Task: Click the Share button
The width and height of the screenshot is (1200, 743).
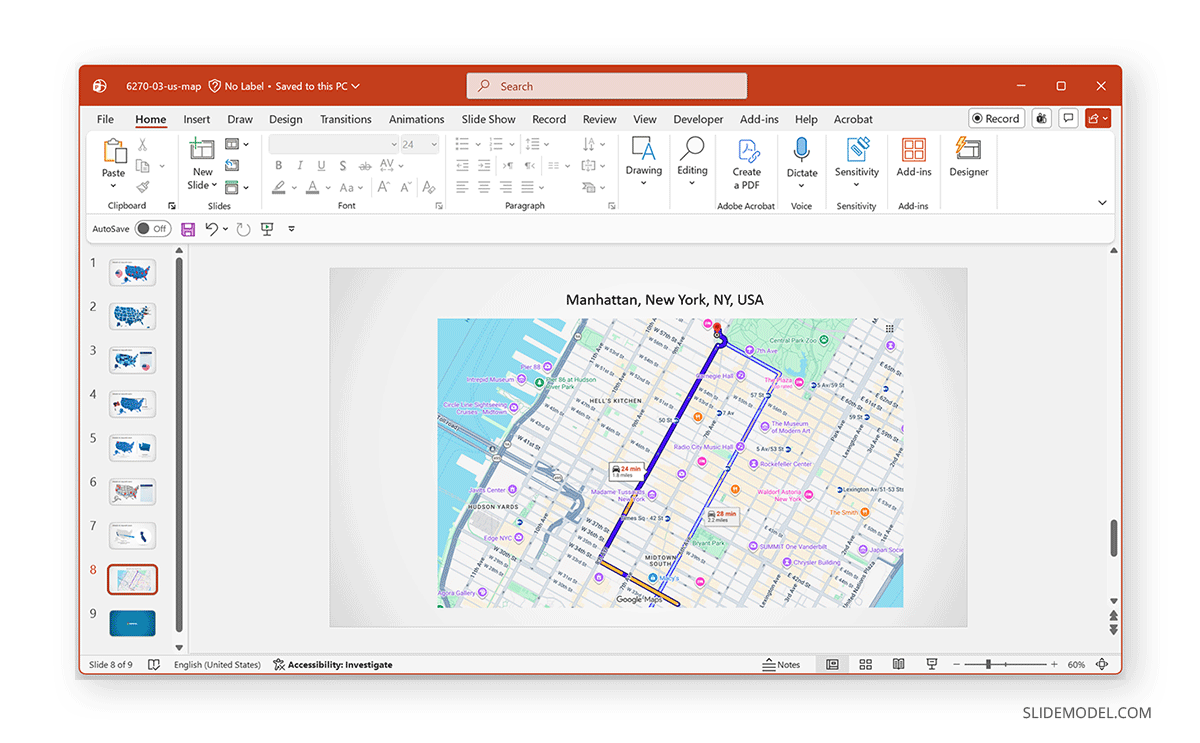Action: coord(1098,118)
